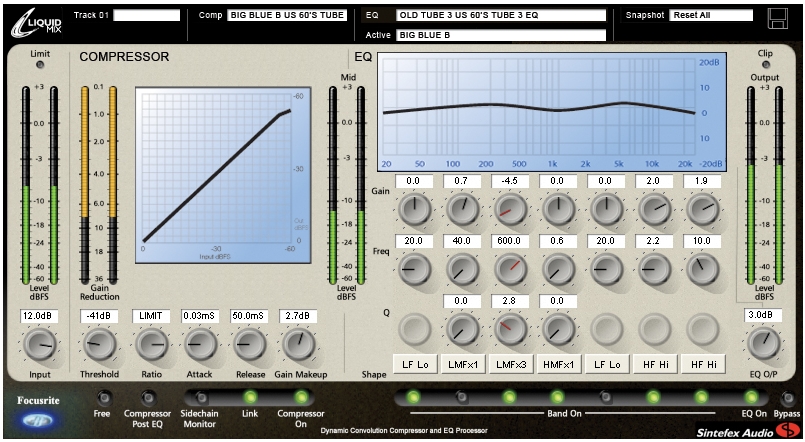Click the Input gain knob
Viewport: 805px width, 442px height.
[40, 344]
